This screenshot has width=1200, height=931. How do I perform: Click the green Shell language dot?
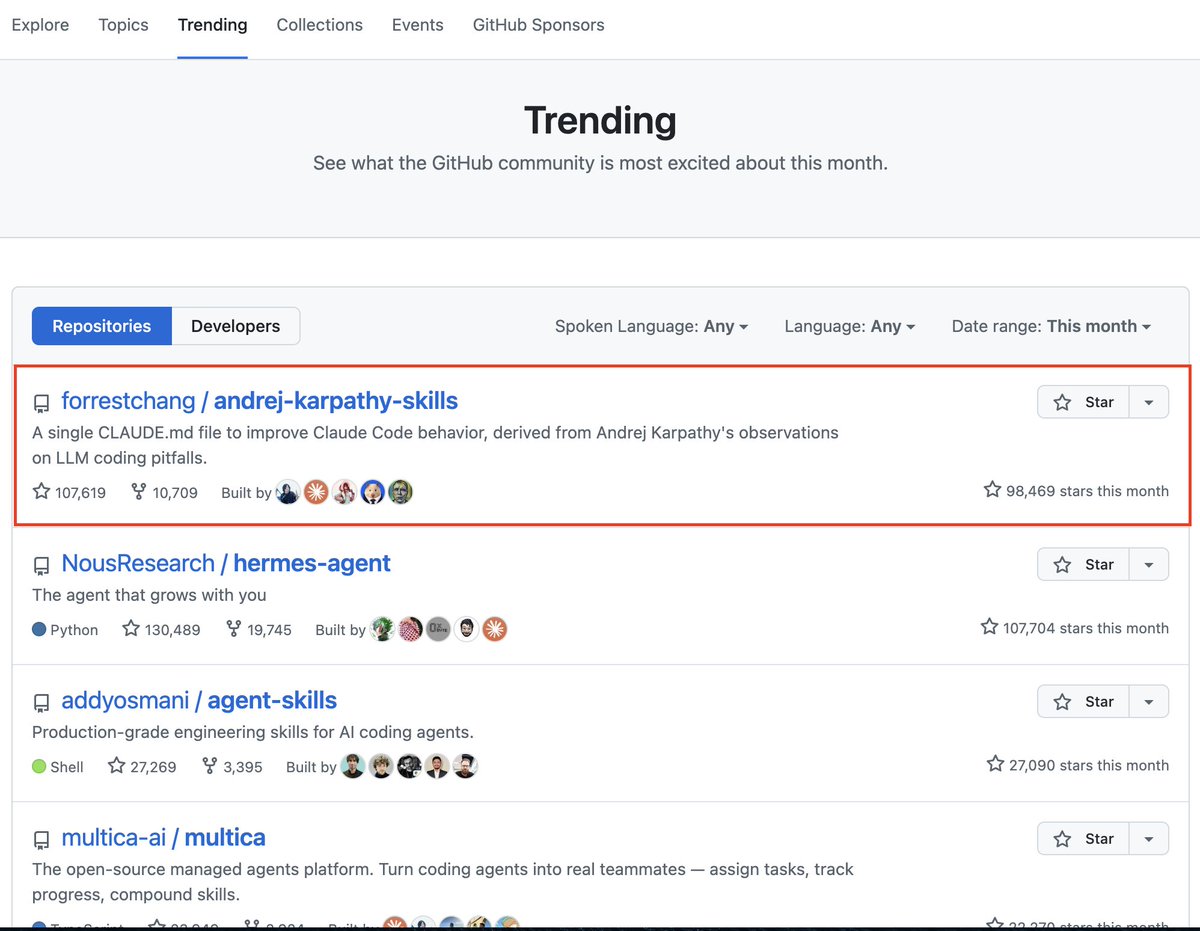39,767
